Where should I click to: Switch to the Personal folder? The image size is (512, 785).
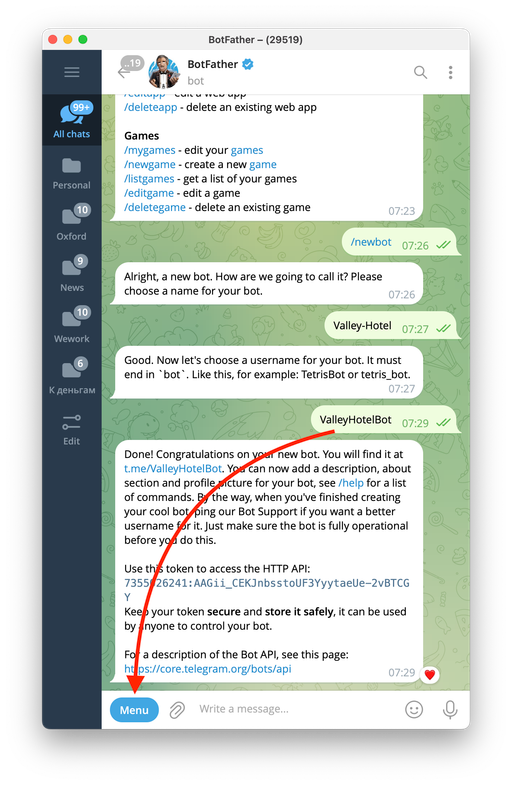72,173
